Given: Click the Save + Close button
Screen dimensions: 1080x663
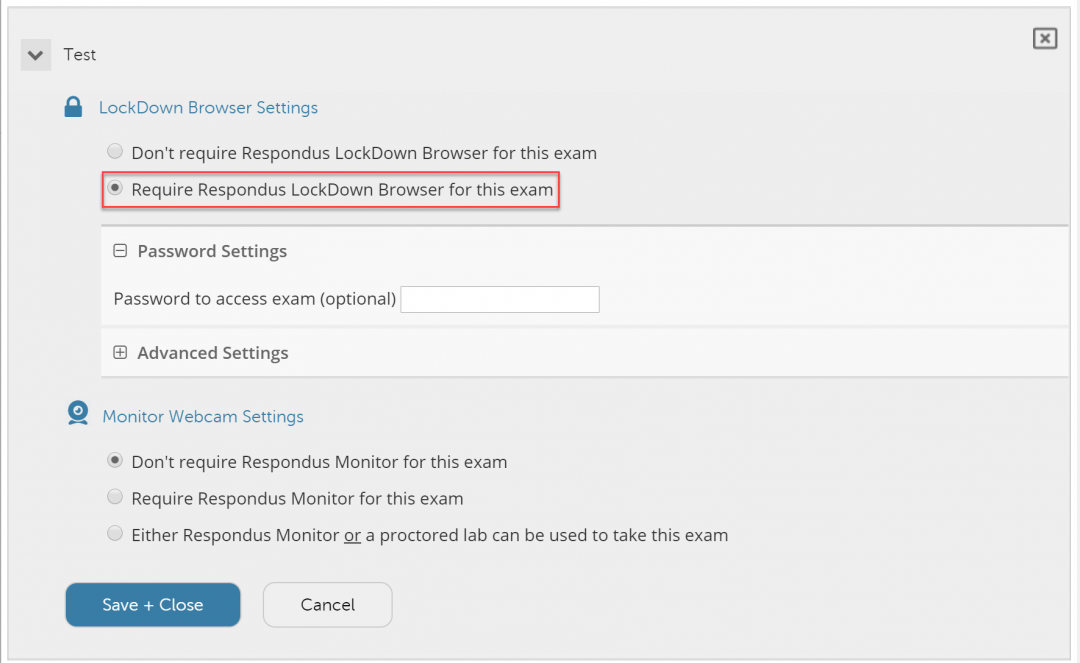Looking at the screenshot, I should click(x=152, y=604).
